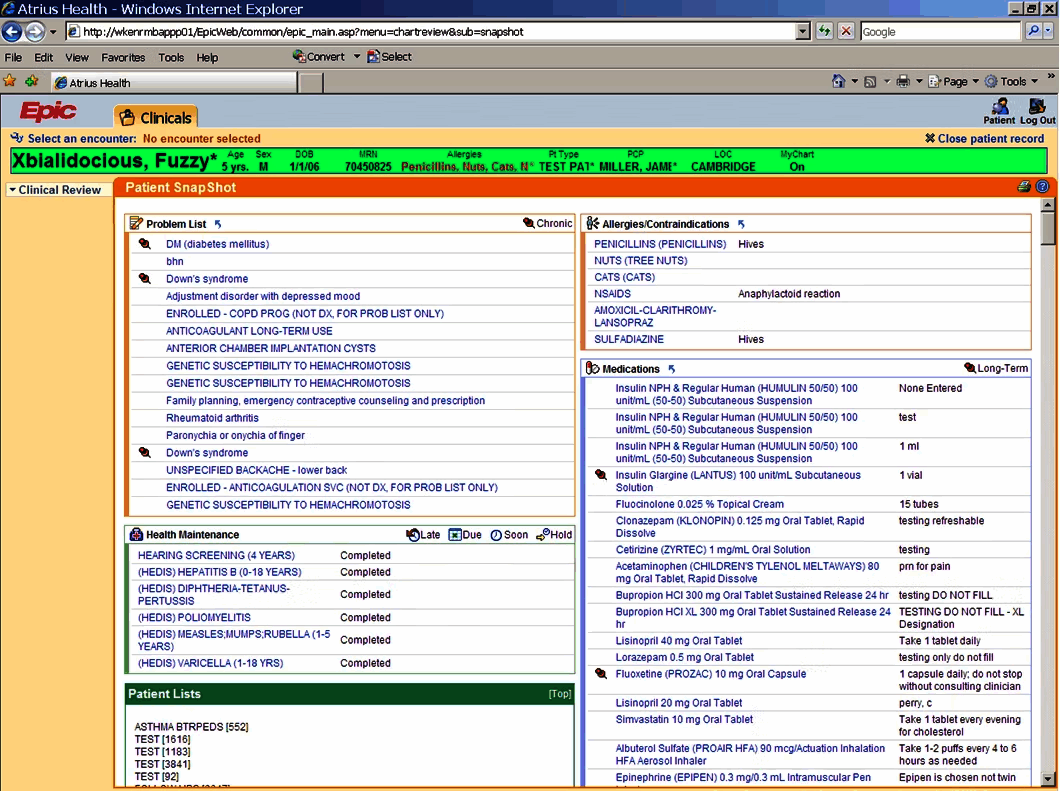1060x791 pixels.
Task: Click the [Top] link in Patient Lists
Action: tap(560, 694)
